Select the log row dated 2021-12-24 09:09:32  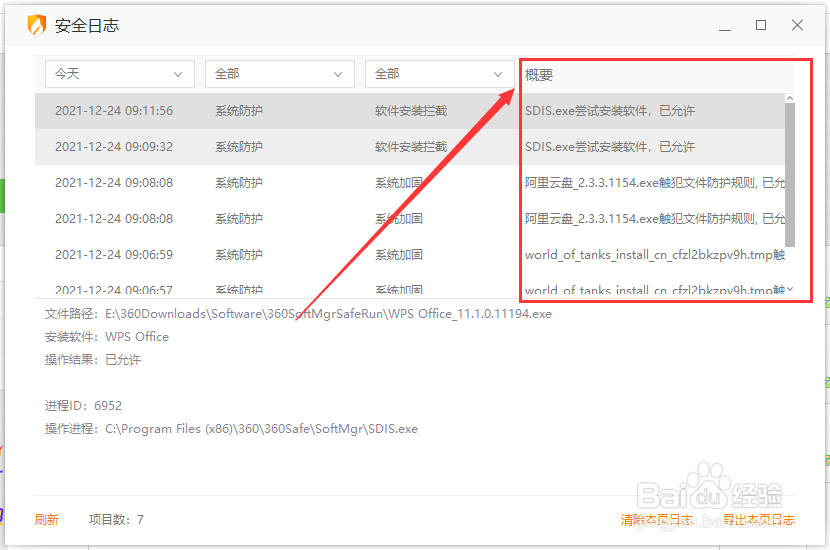410,147
